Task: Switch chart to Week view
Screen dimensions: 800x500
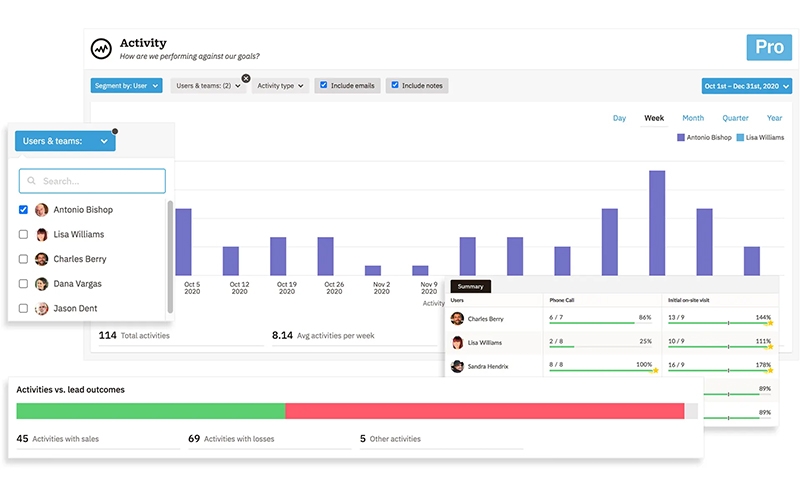Action: [654, 118]
